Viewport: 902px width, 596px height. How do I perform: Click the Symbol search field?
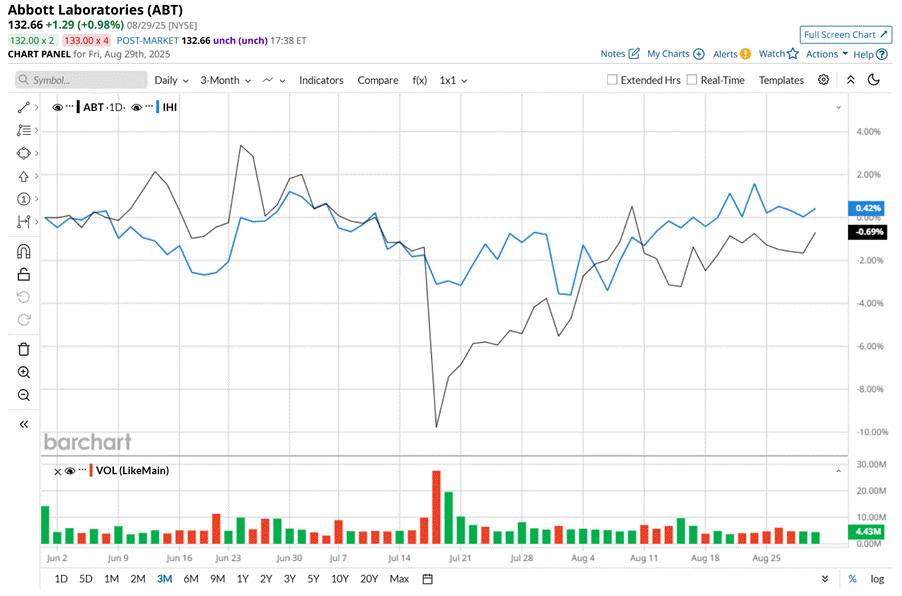tap(81, 80)
